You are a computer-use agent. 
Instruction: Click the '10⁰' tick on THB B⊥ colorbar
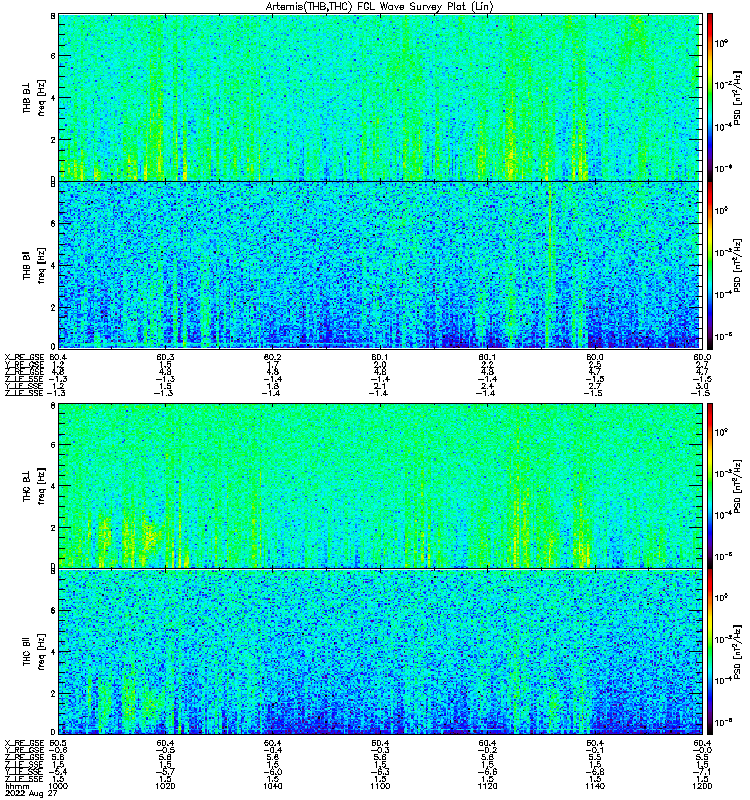721,43
